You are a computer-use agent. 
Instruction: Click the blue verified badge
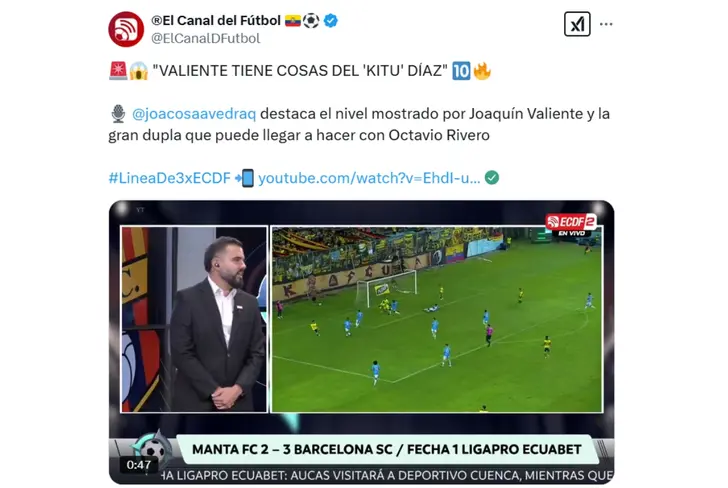coord(331,21)
